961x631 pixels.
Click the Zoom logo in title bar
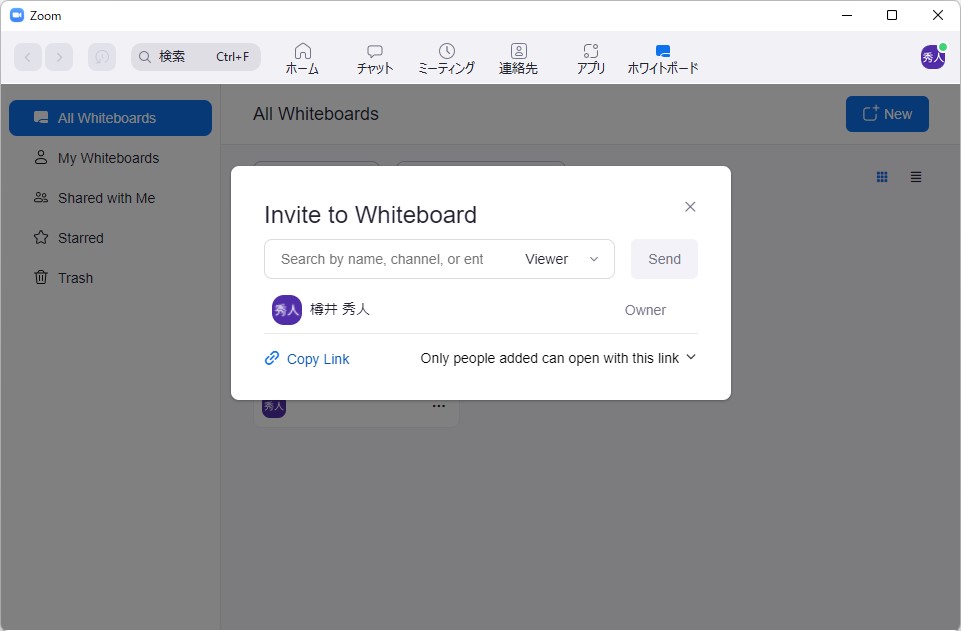pos(17,15)
